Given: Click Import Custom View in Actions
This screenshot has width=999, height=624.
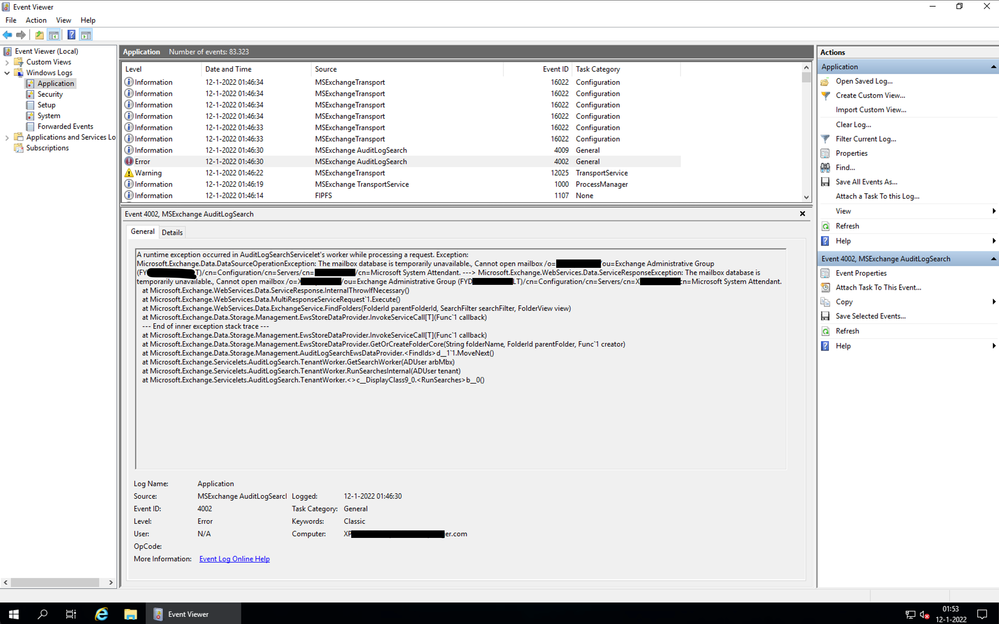Looking at the screenshot, I should 870,110.
